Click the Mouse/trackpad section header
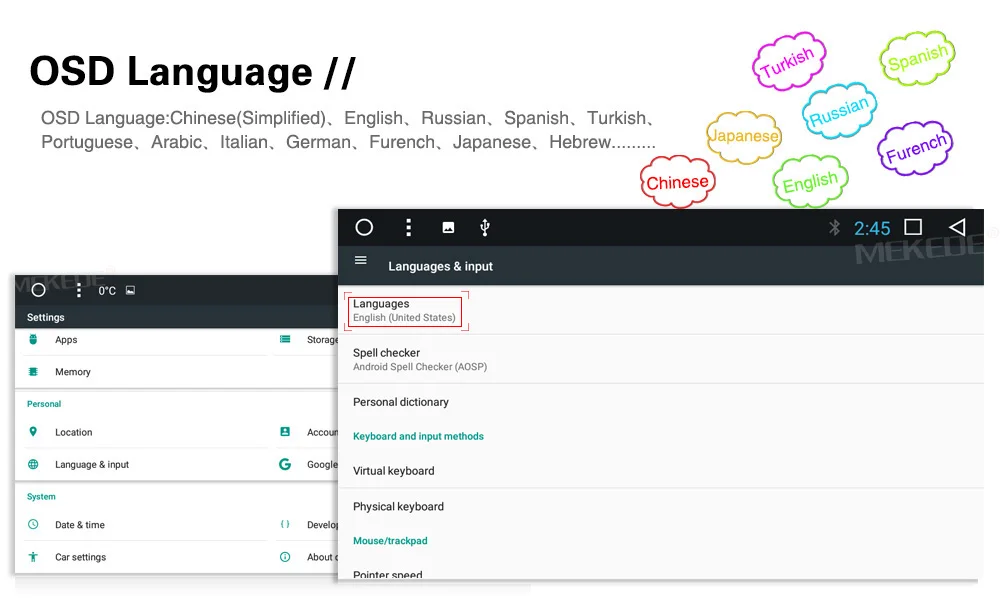 tap(390, 541)
